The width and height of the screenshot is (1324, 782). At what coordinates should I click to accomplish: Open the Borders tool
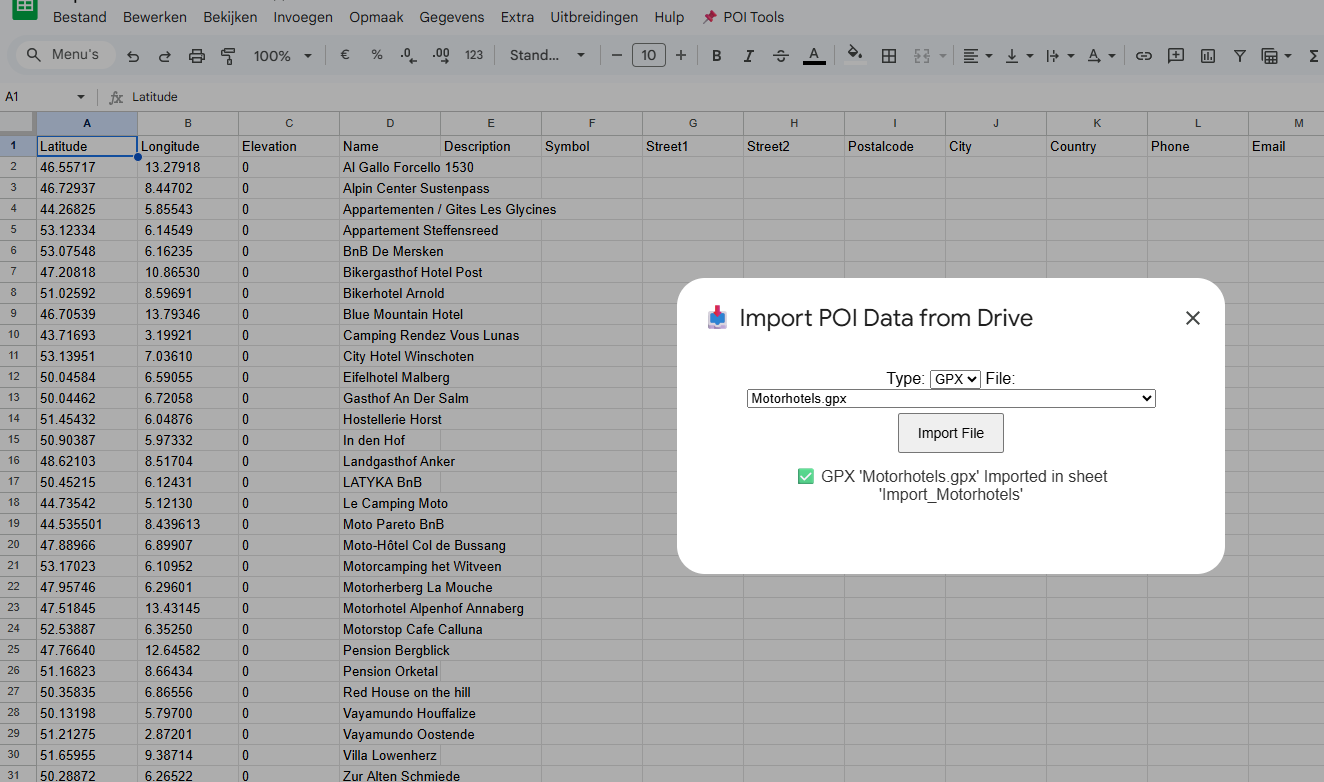pos(889,56)
